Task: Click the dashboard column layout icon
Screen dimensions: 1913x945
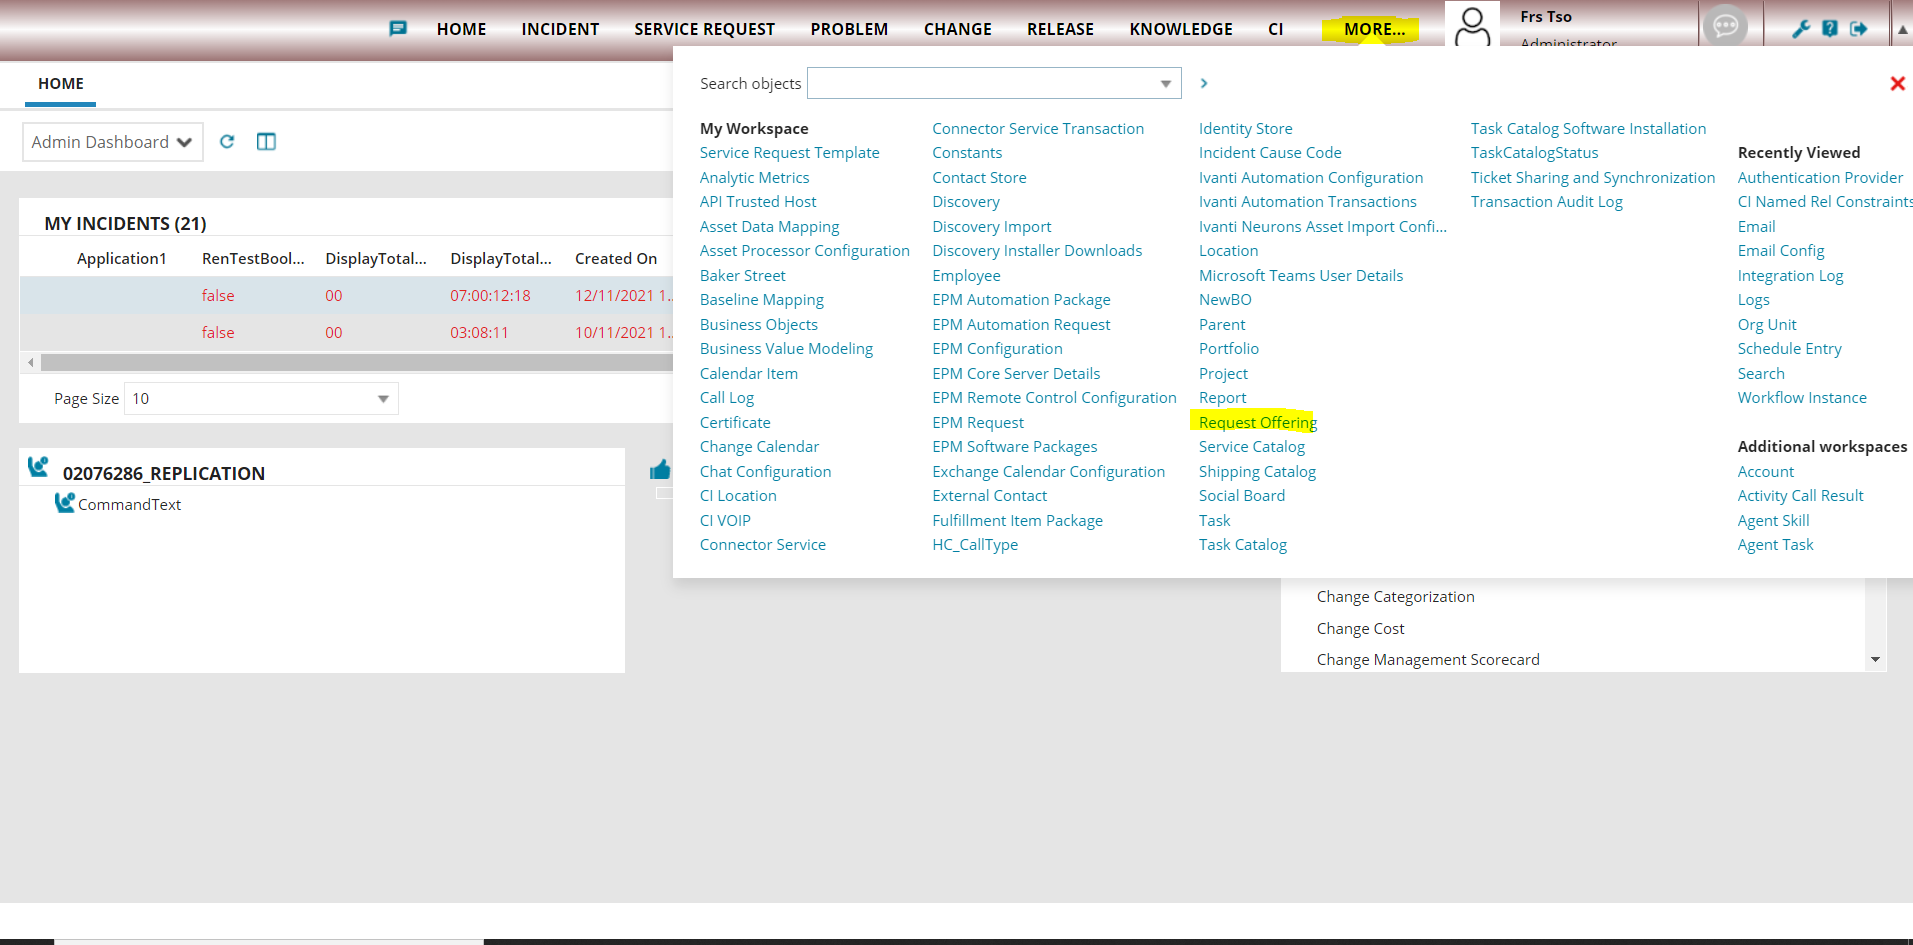Action: pos(266,142)
